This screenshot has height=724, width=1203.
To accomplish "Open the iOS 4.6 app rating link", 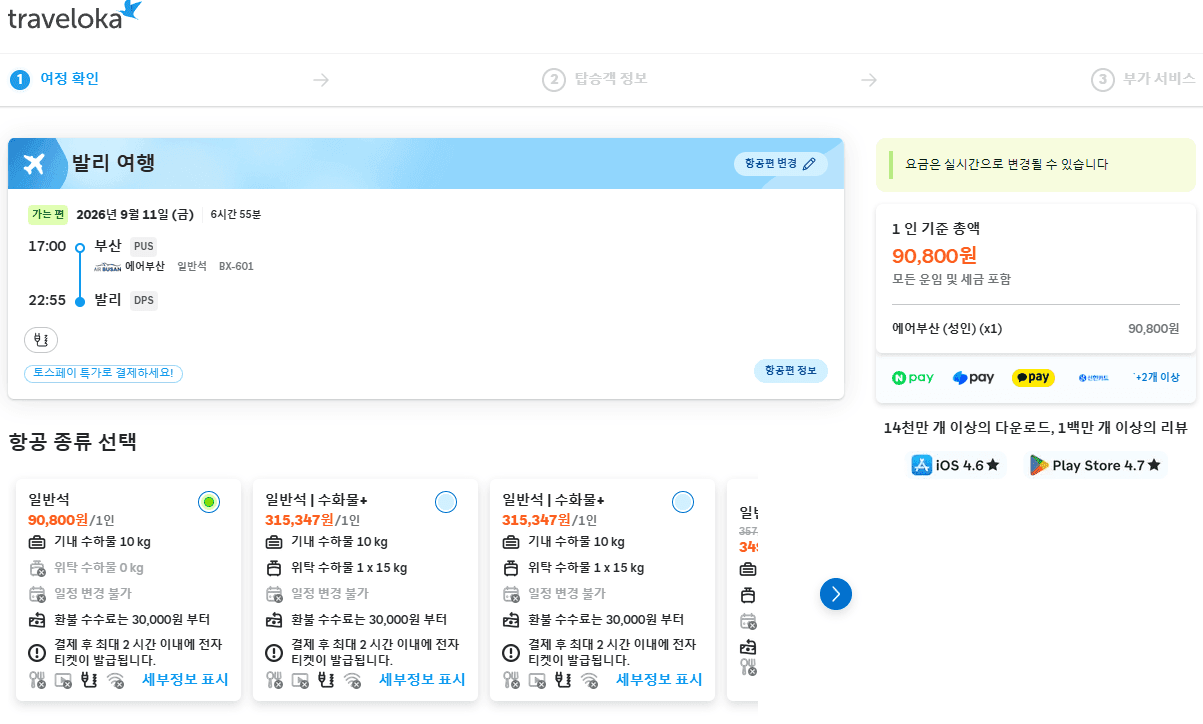I will click(955, 465).
